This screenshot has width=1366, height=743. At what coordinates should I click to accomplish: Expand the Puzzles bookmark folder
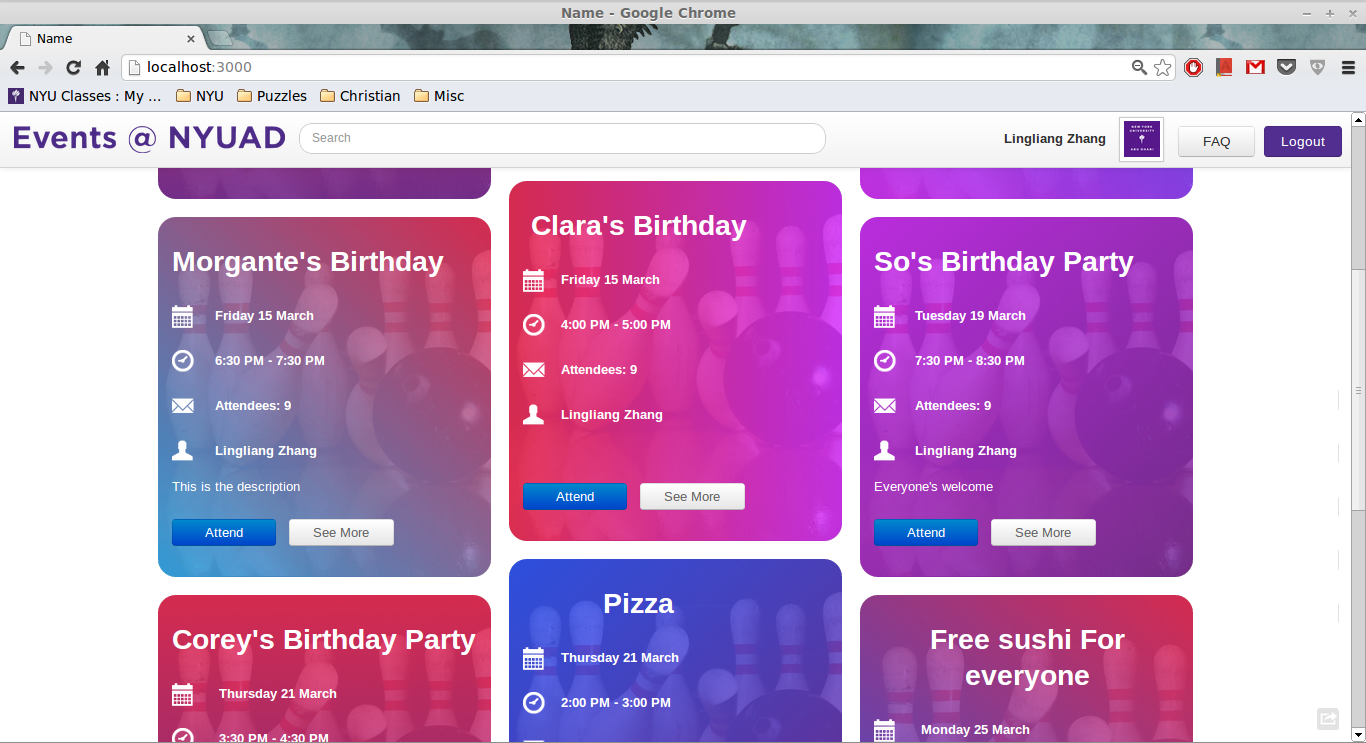pyautogui.click(x=272, y=96)
